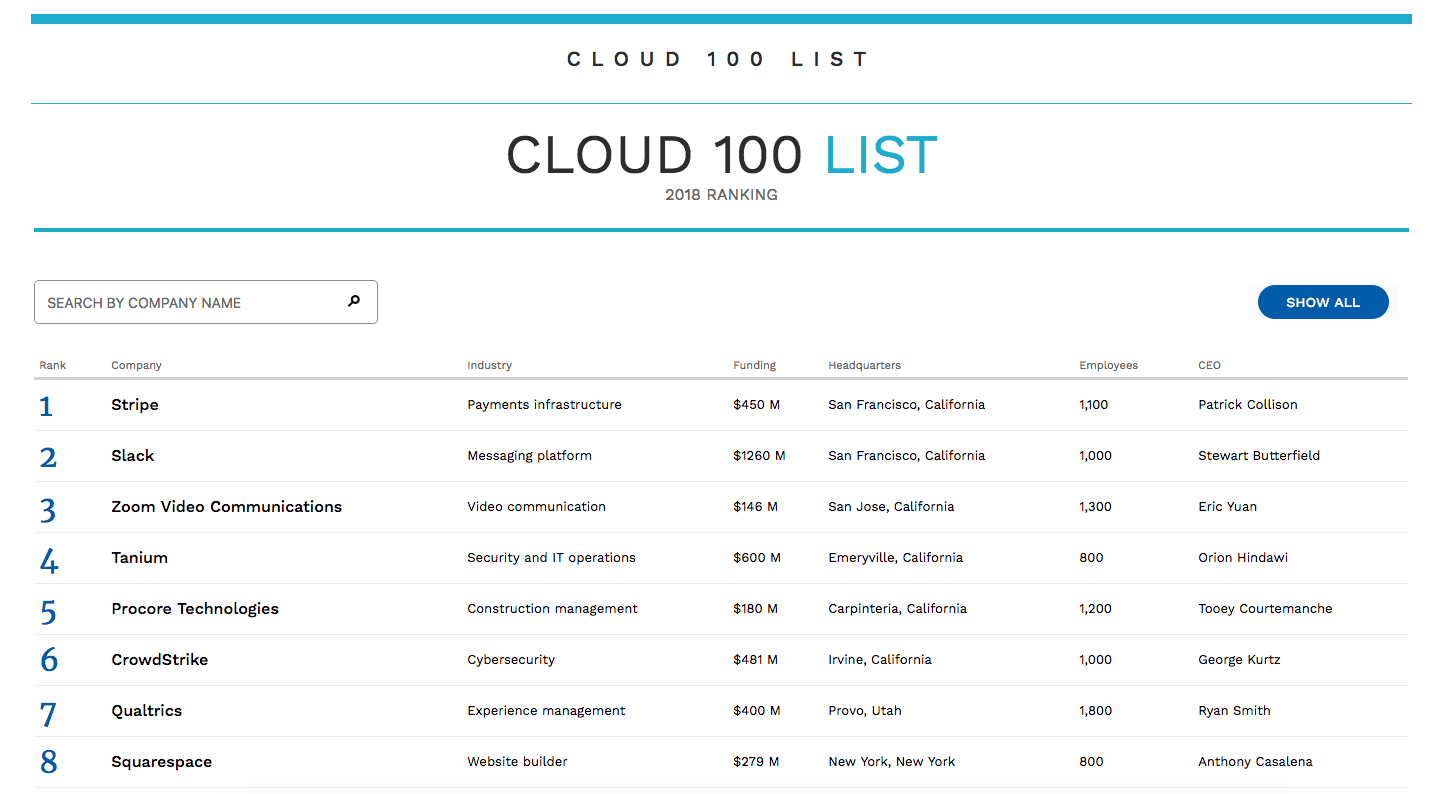Viewport: 1435px width, 794px height.
Task: Select the Qualtrics company name
Action: pyautogui.click(x=146, y=711)
